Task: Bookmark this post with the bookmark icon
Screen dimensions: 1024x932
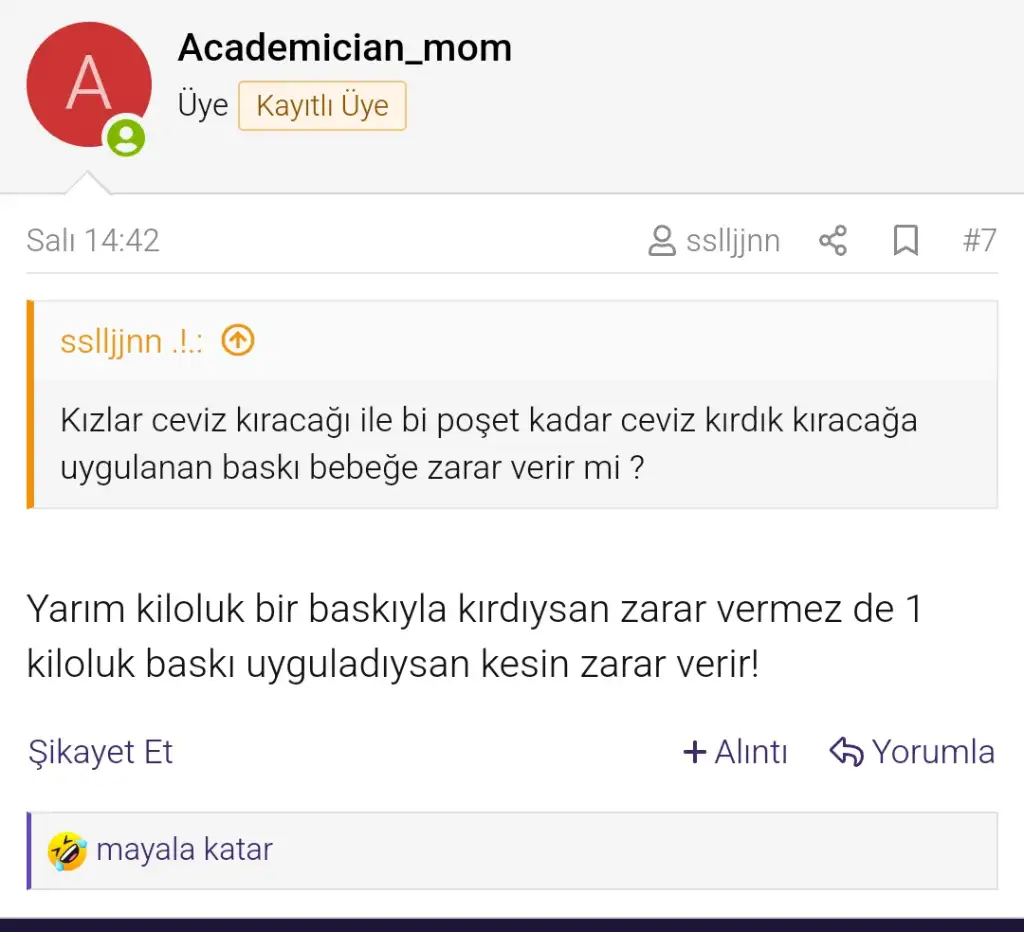Action: point(905,241)
